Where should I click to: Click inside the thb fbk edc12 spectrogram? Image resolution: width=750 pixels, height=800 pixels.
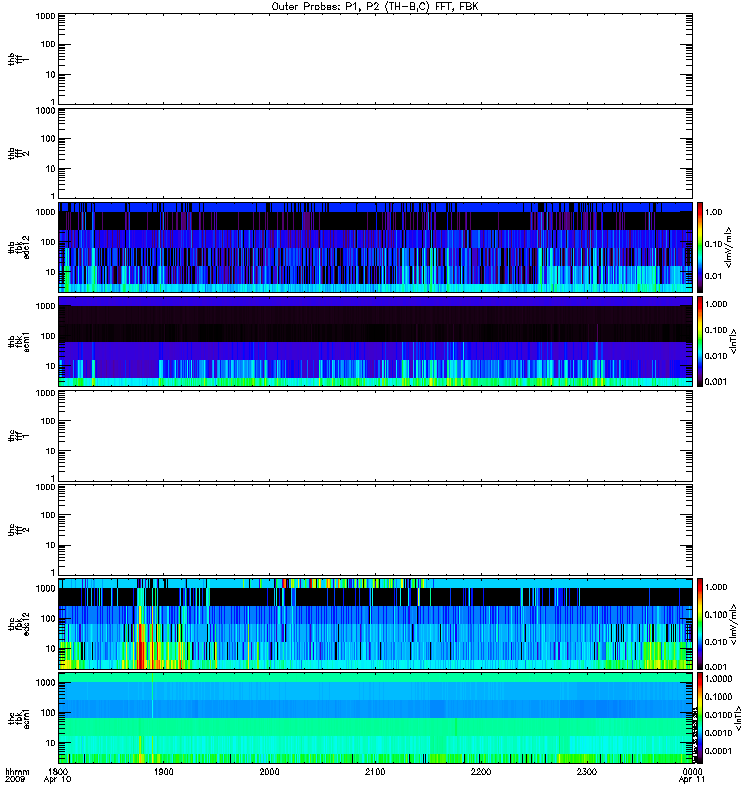375,247
